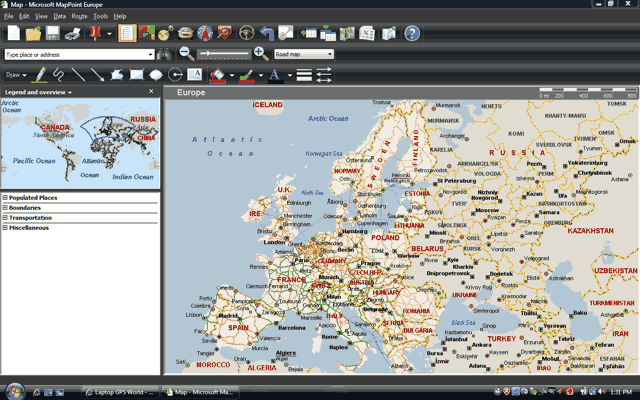Click the full screen map expand icon

point(286,33)
